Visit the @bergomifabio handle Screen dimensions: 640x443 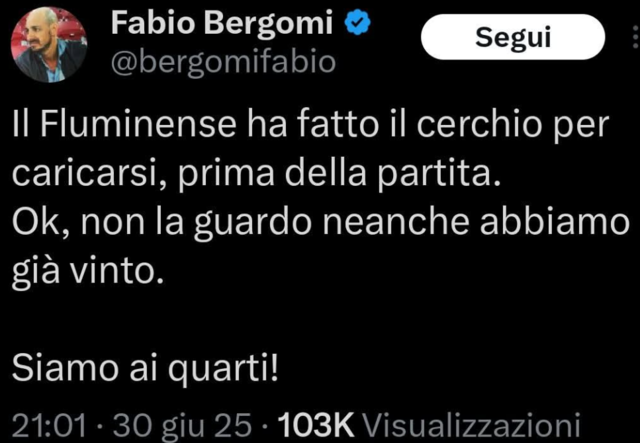(x=223, y=62)
